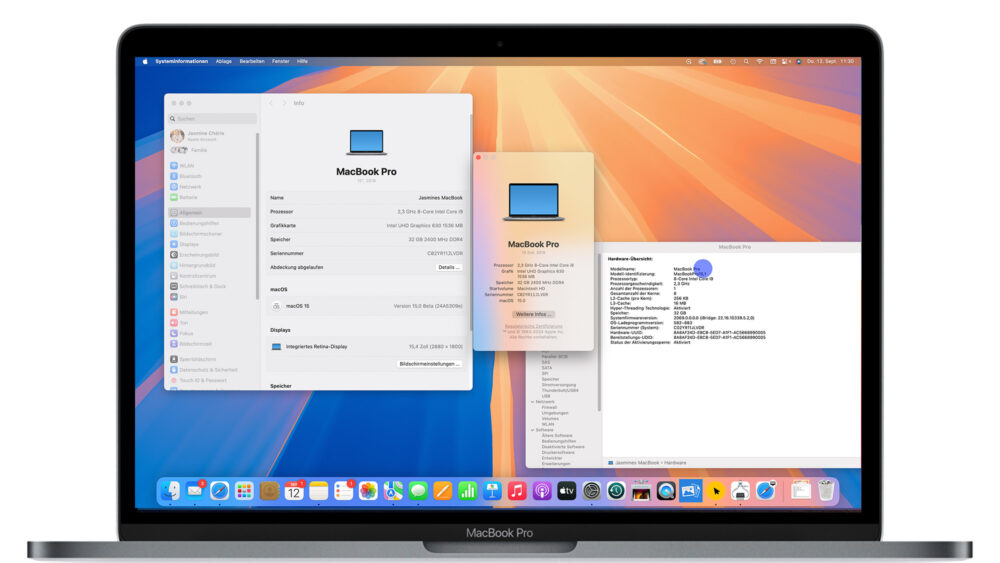Viewport: 1000px width, 563px height.
Task: Go forward using the Settings forward chevron
Action: tap(284, 103)
